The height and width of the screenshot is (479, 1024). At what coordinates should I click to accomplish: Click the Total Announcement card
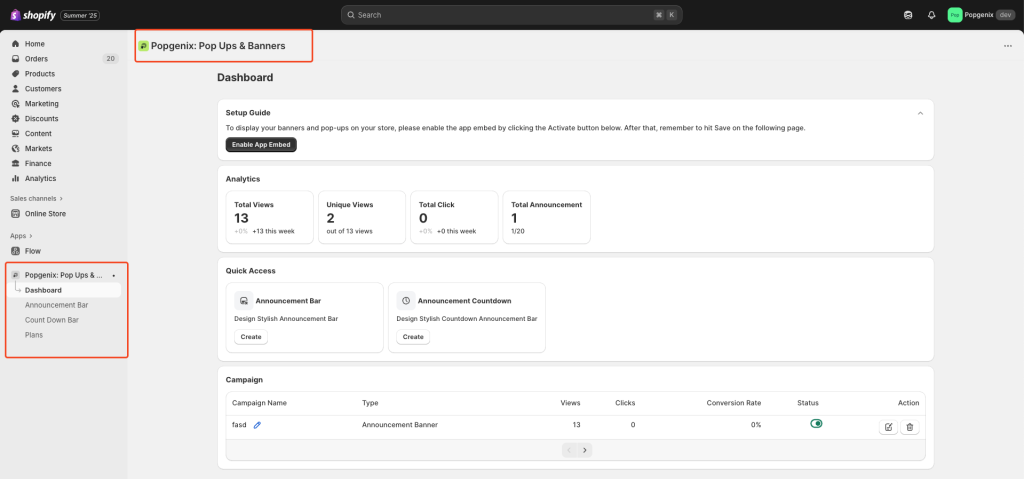pyautogui.click(x=547, y=217)
